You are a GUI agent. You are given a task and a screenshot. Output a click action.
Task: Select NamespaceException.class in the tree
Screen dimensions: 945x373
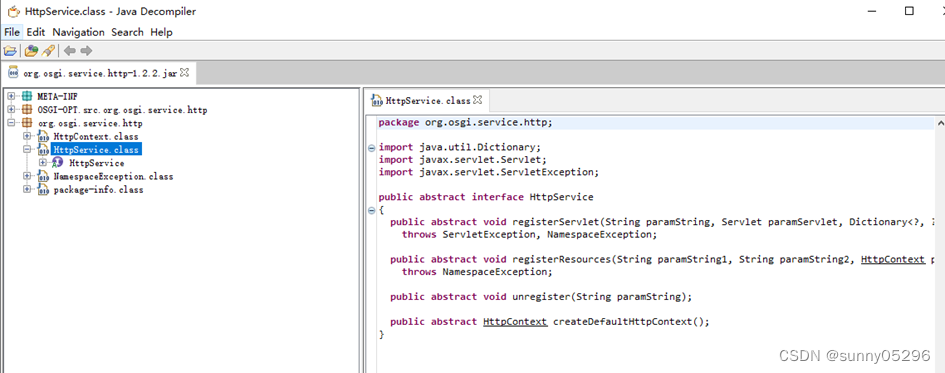pos(113,177)
